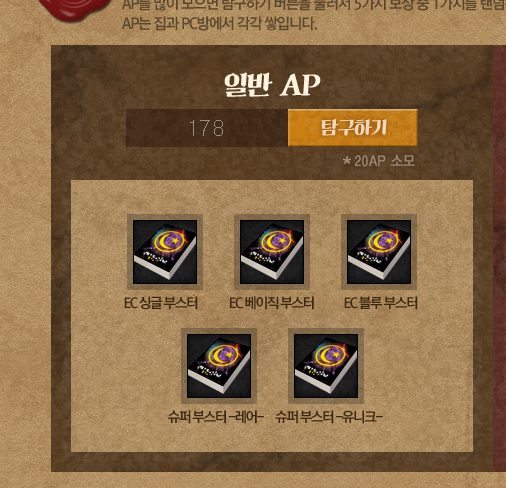Click the cut-off description line mentioning 탐구하기

coord(313,5)
